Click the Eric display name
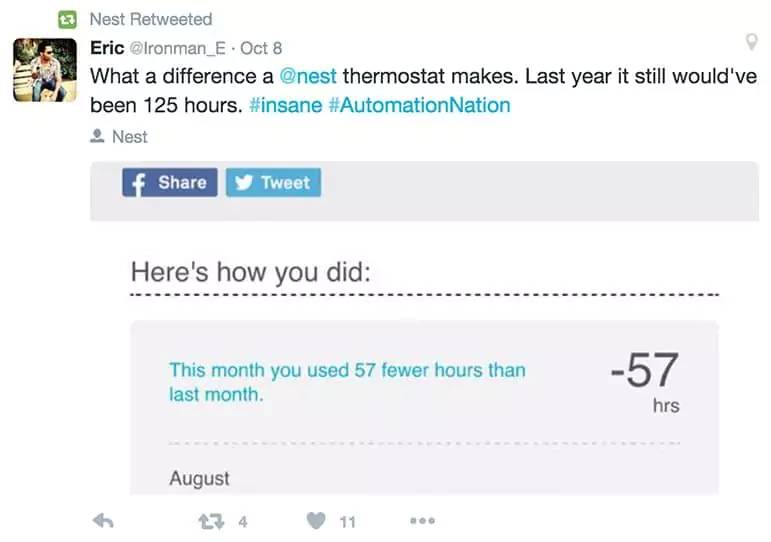771x542 pixels. coord(107,48)
